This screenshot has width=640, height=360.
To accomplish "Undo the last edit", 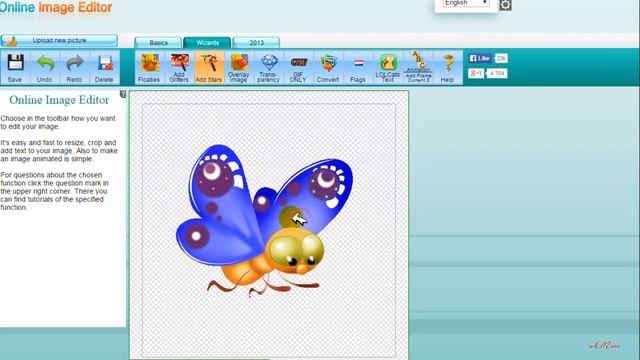I will tap(45, 67).
